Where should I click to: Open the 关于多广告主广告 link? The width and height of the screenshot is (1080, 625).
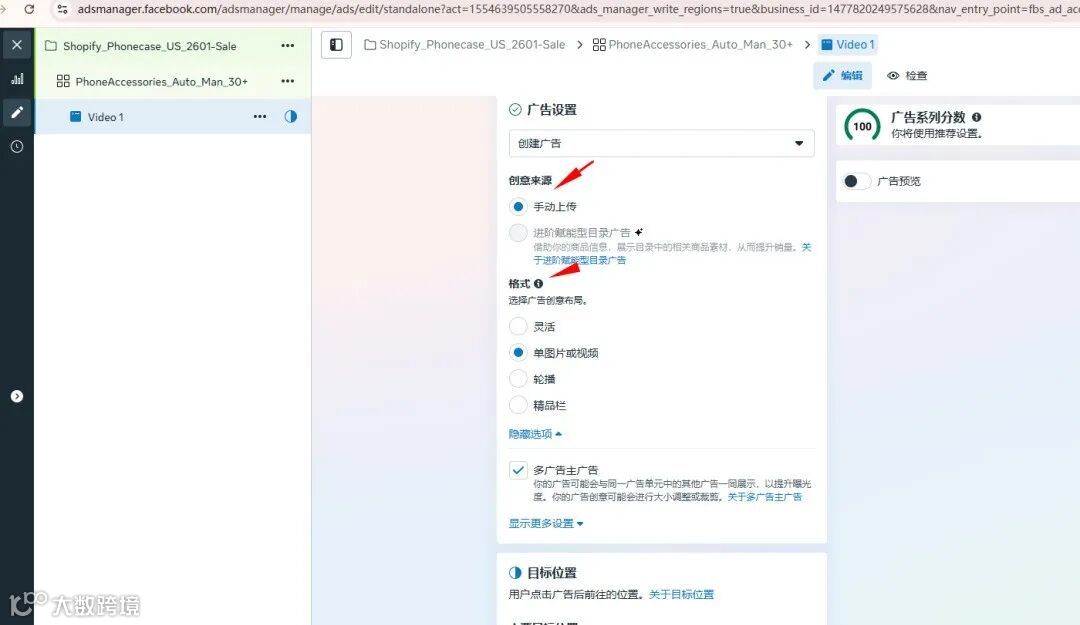(x=765, y=497)
